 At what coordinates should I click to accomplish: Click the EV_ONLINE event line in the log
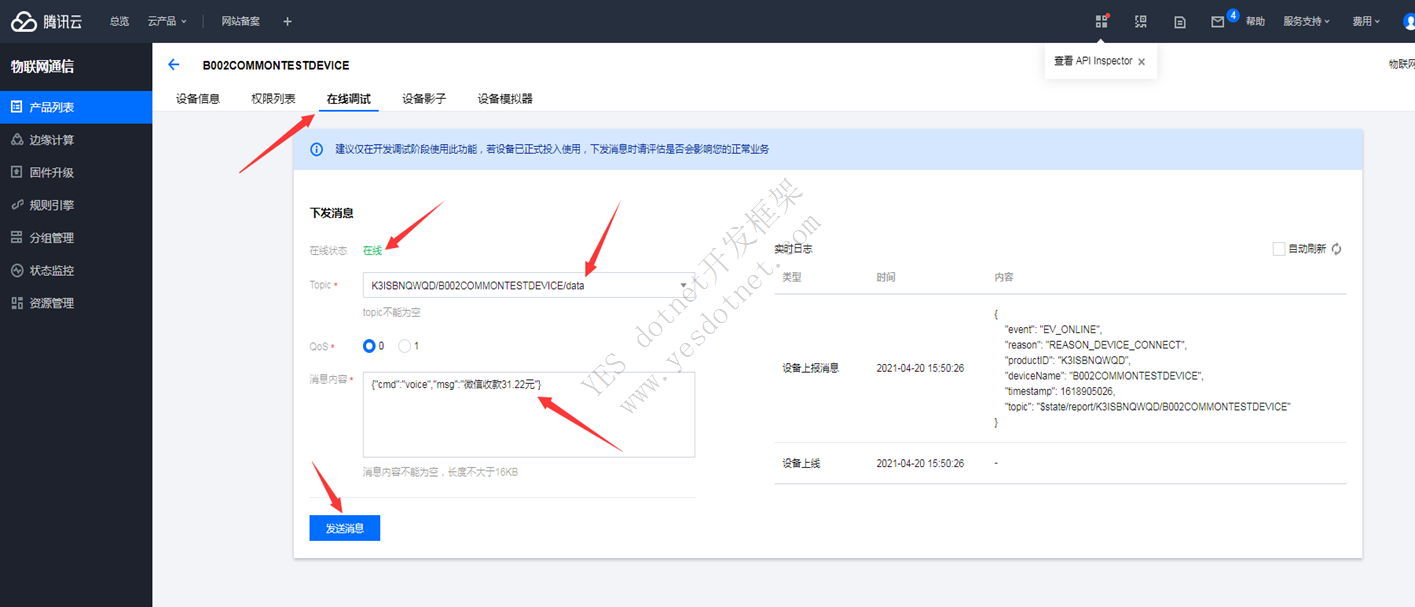1052,329
